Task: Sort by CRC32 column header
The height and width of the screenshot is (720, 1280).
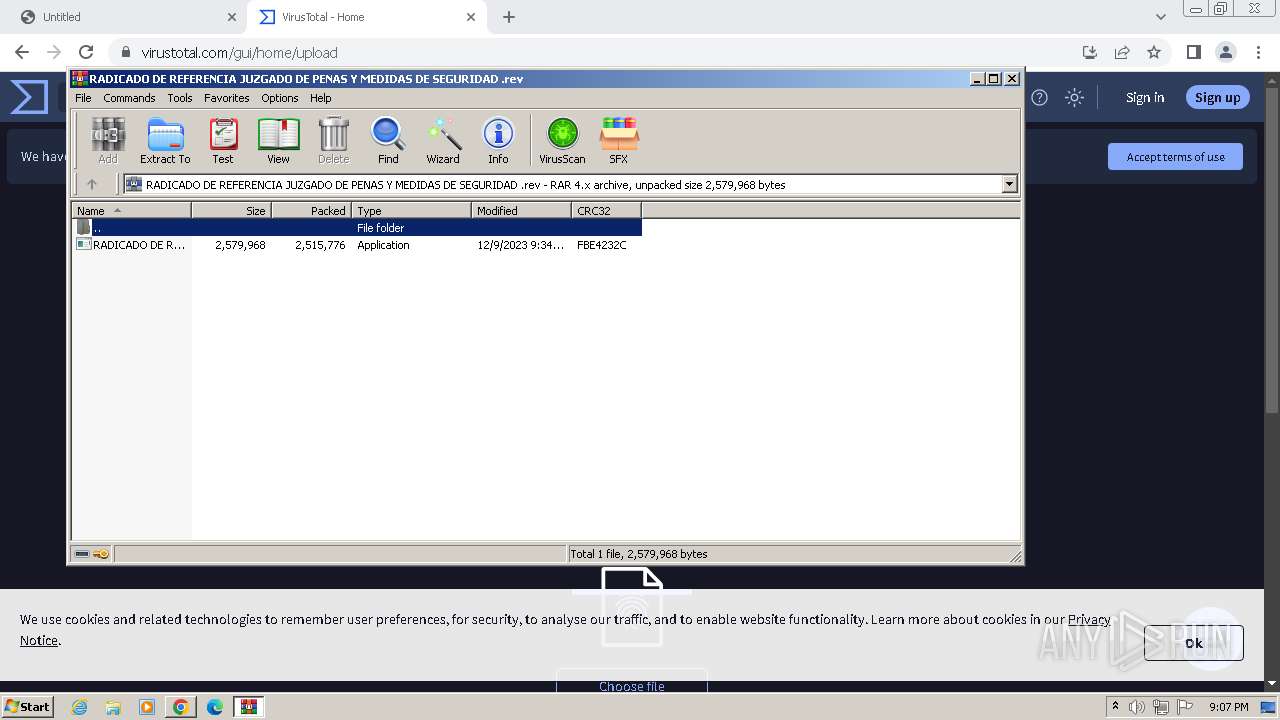Action: [x=606, y=210]
